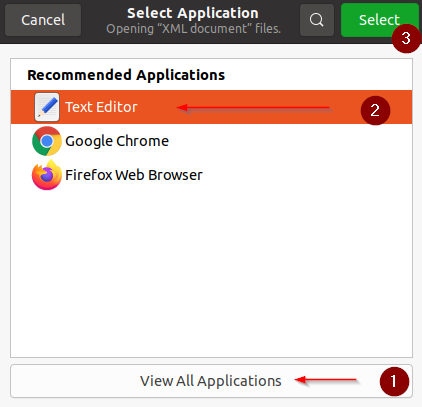The image size is (422, 407).
Task: Choose the Text Editor label in the list
Action: [x=101, y=107]
